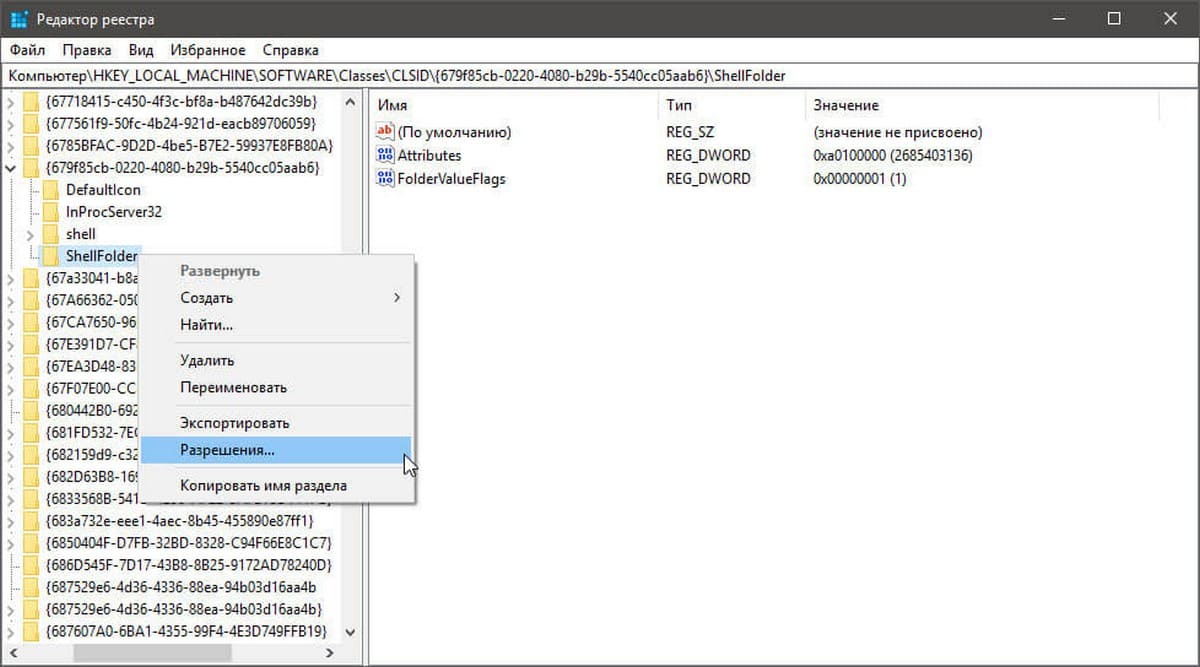Expand the shell subkey
The height and width of the screenshot is (667, 1200).
click(x=31, y=234)
